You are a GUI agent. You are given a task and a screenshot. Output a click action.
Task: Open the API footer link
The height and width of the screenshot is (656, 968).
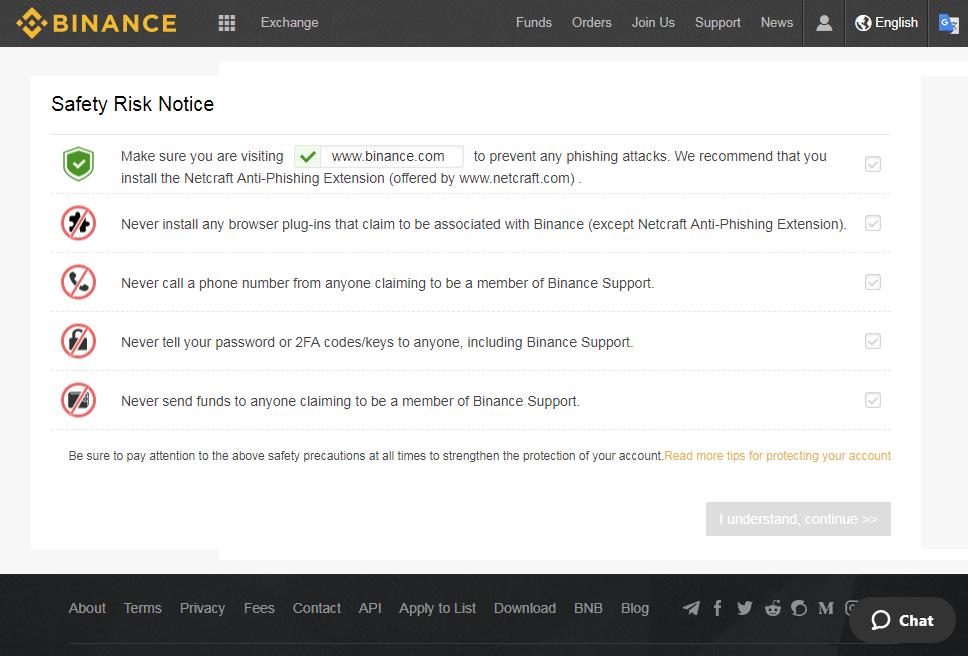click(370, 608)
